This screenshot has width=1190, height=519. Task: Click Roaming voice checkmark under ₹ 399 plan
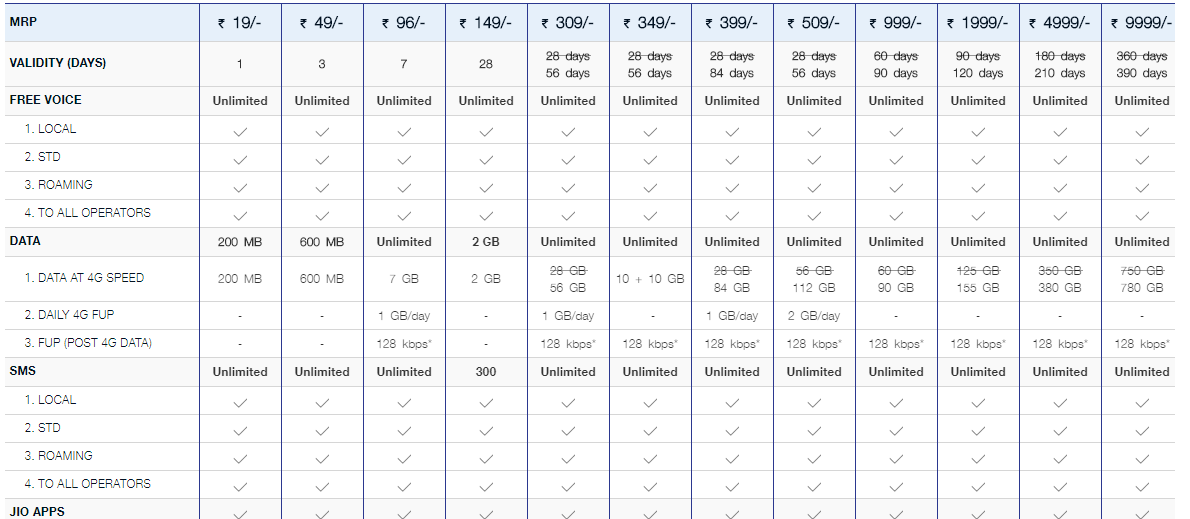[x=732, y=187]
